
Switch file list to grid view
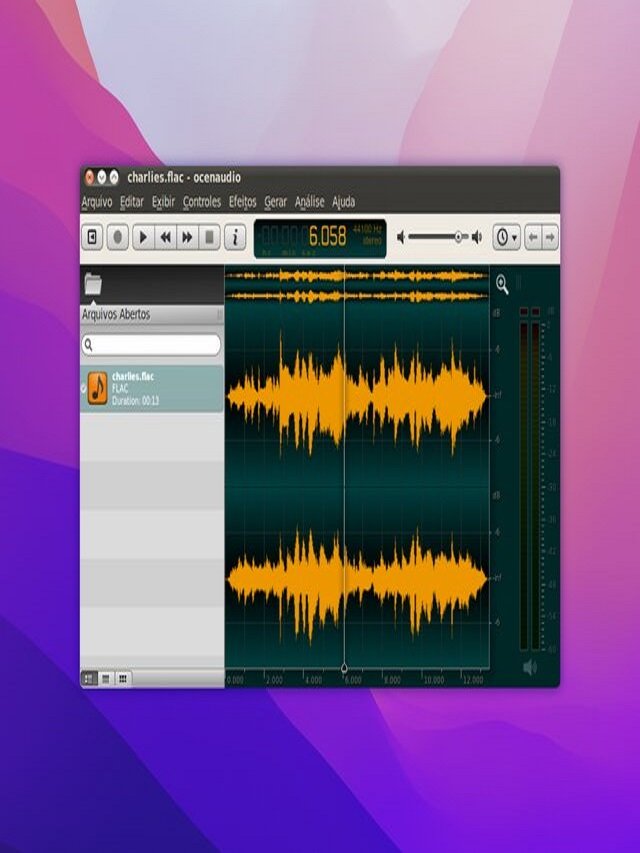coord(123,678)
